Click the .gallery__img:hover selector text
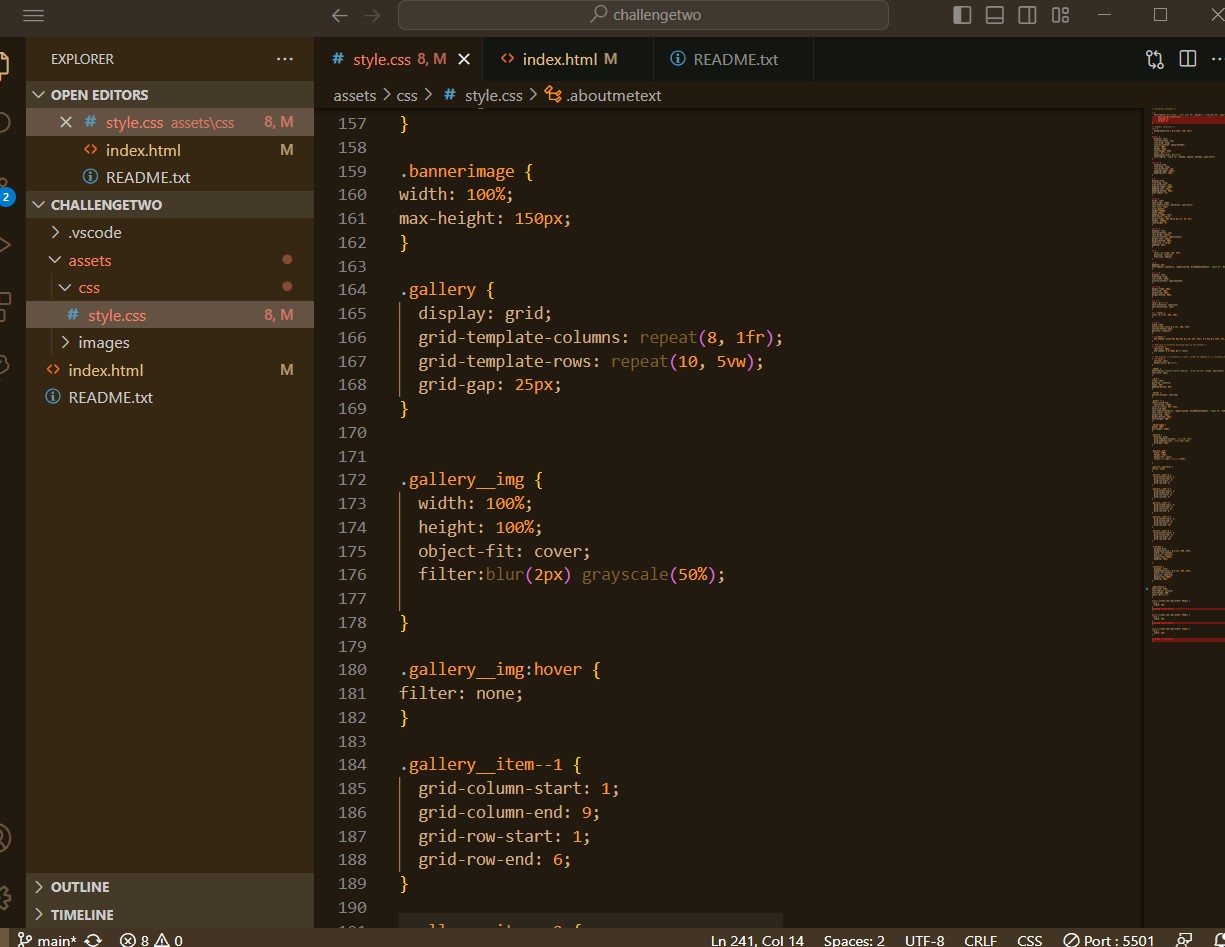 point(490,669)
